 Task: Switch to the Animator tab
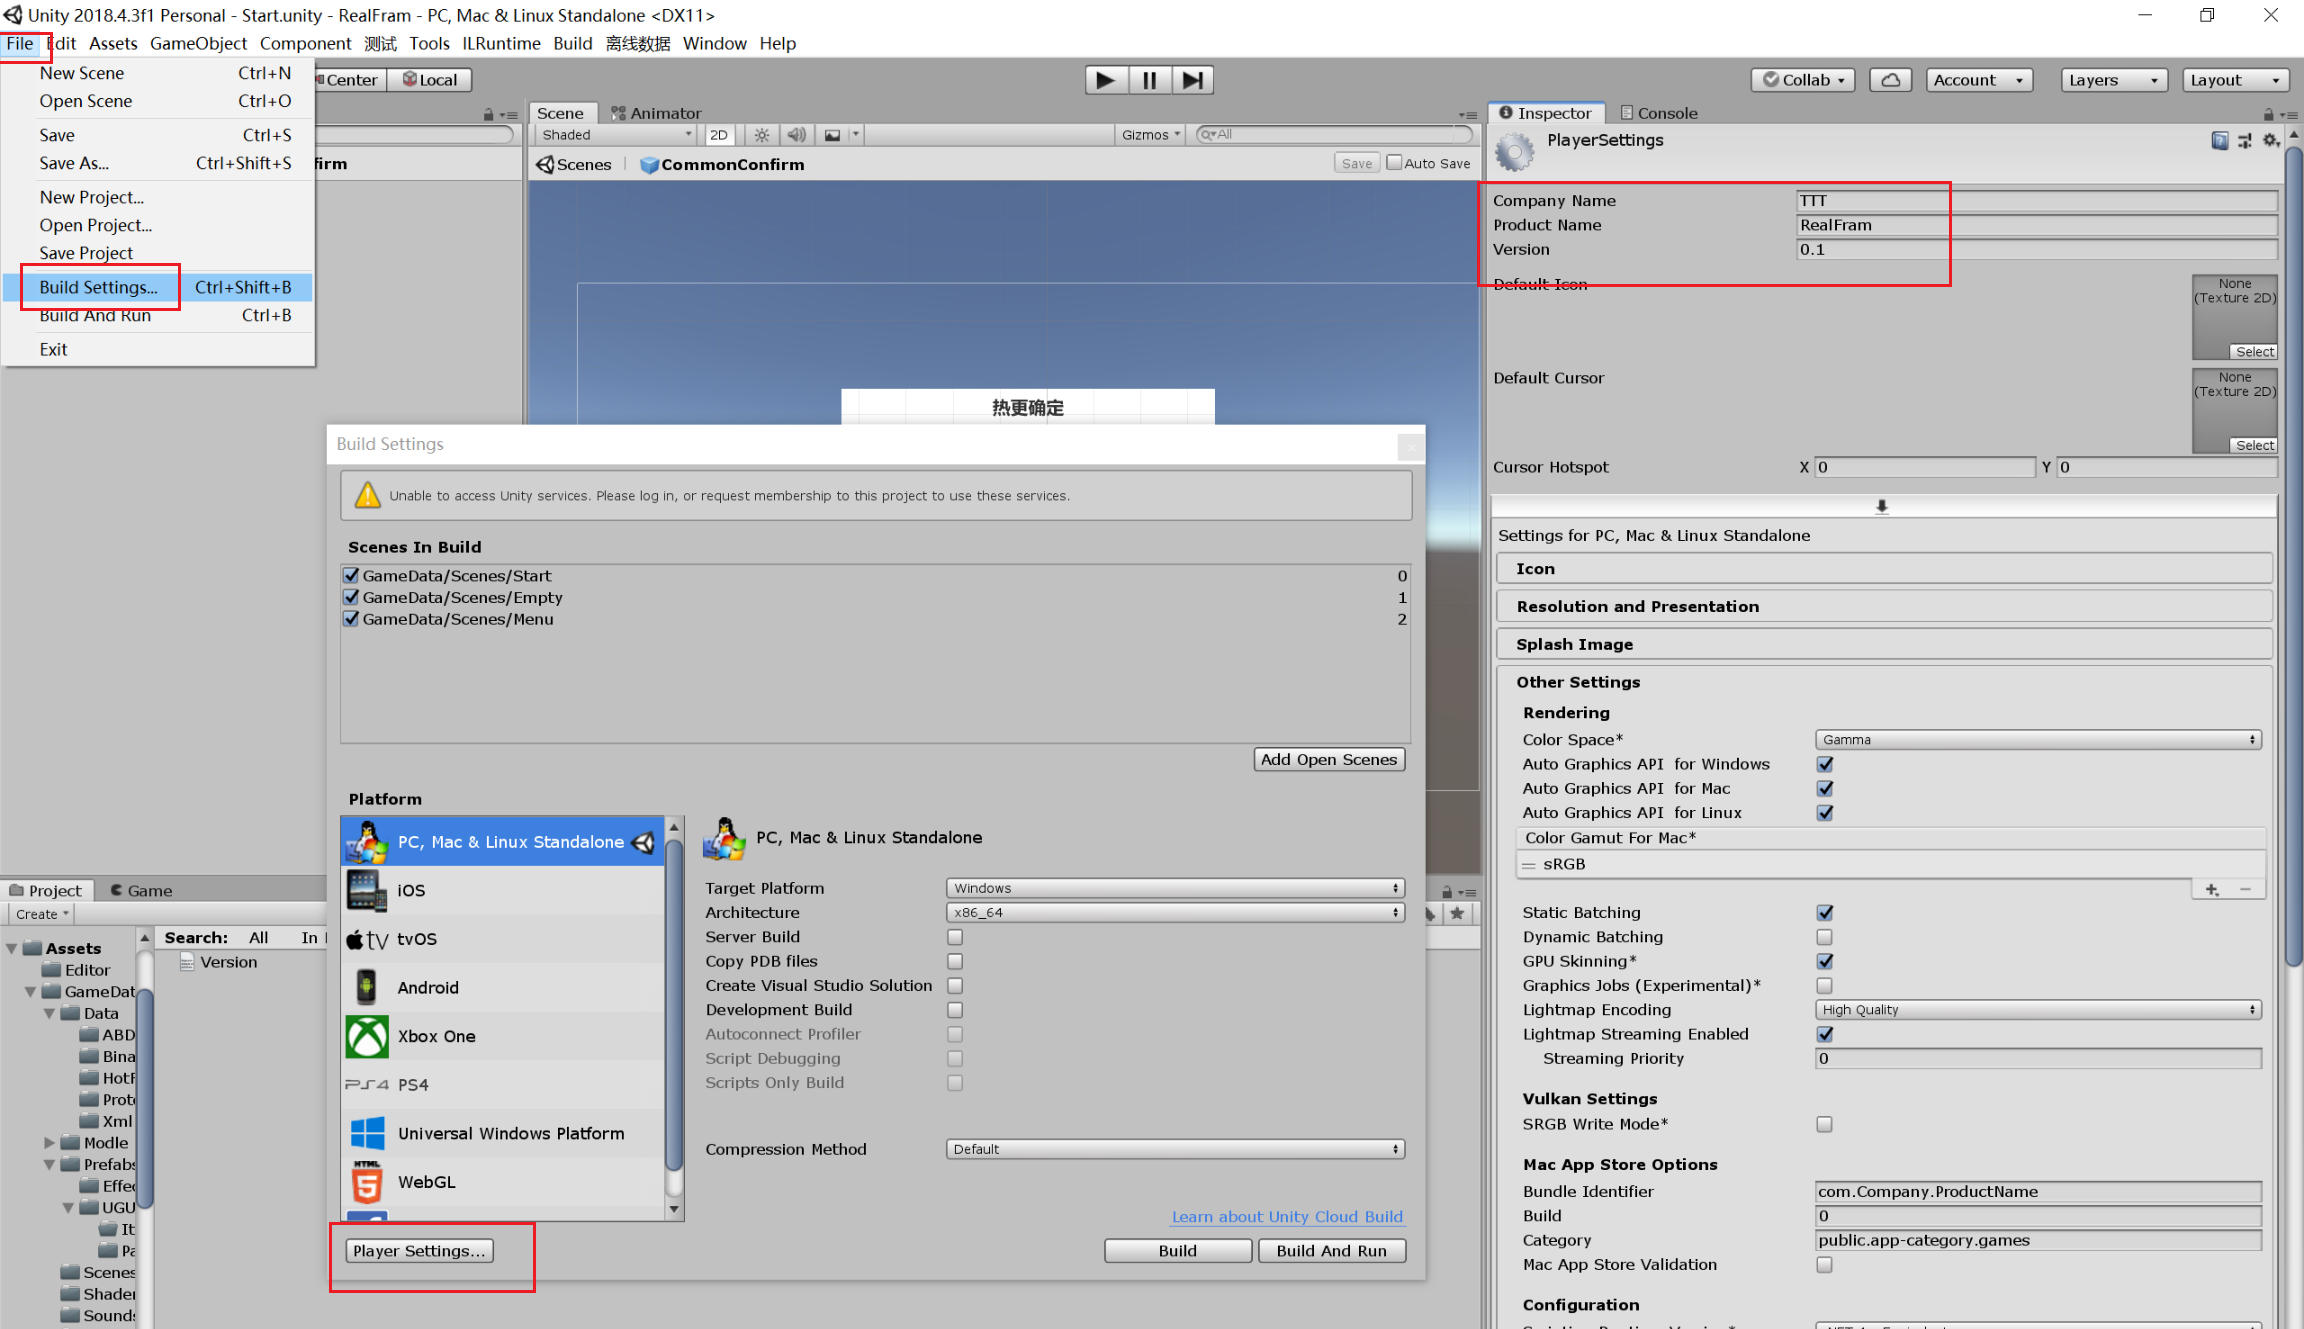coord(656,113)
